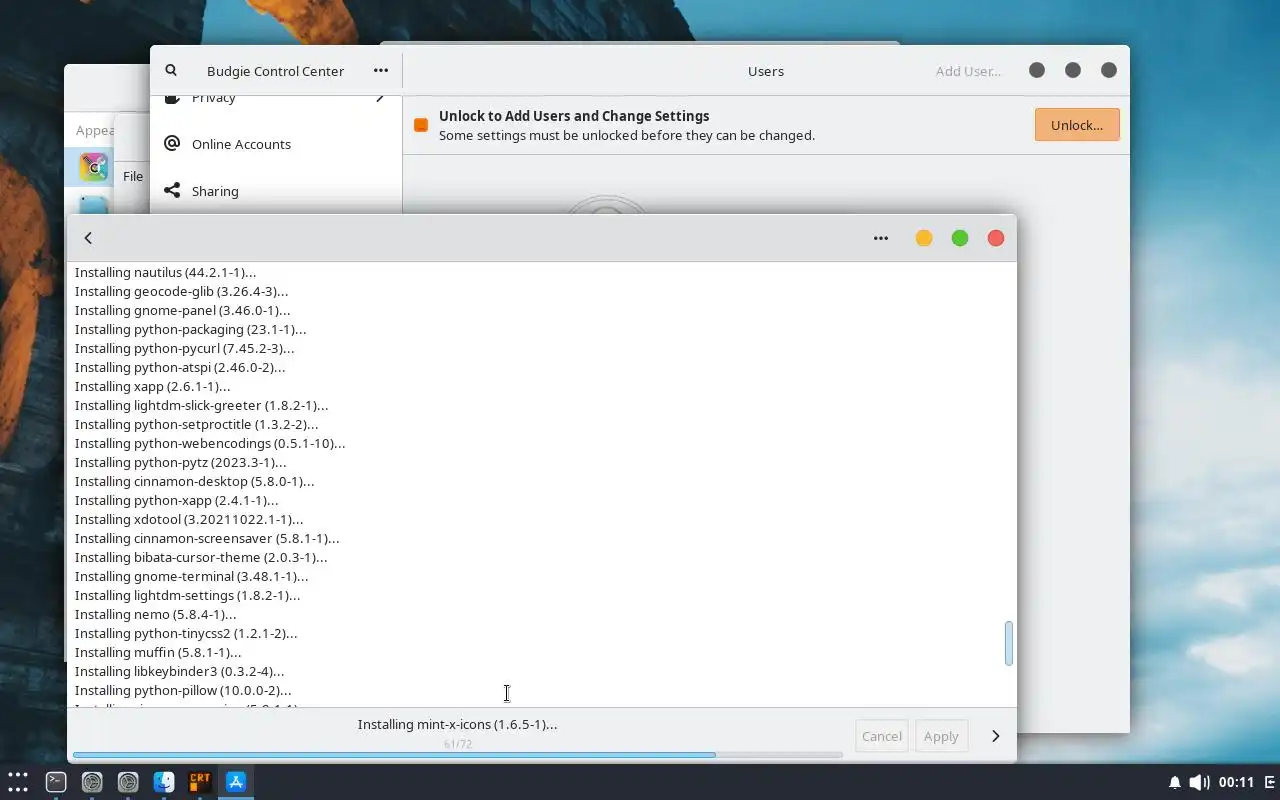This screenshot has width=1280, height=800.
Task: Select 'Installing libkeybinder3 (0.3.2-4)...' line
Action: 179,671
